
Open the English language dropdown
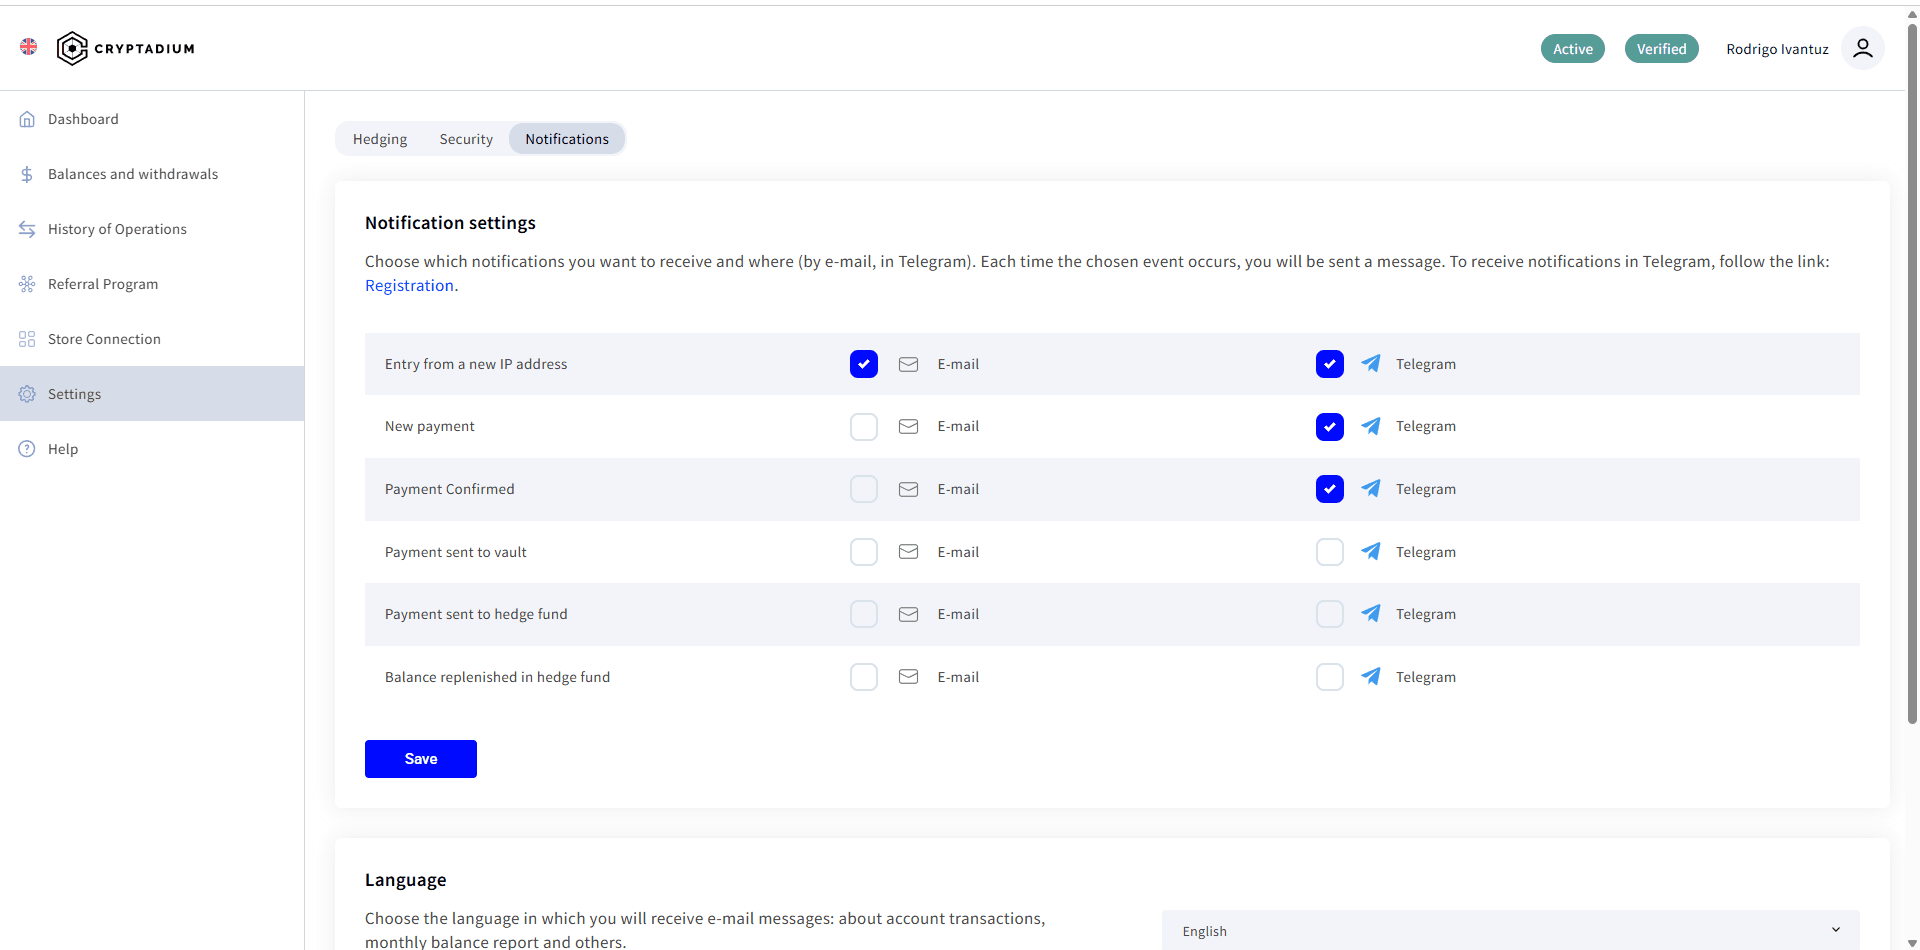[1510, 930]
